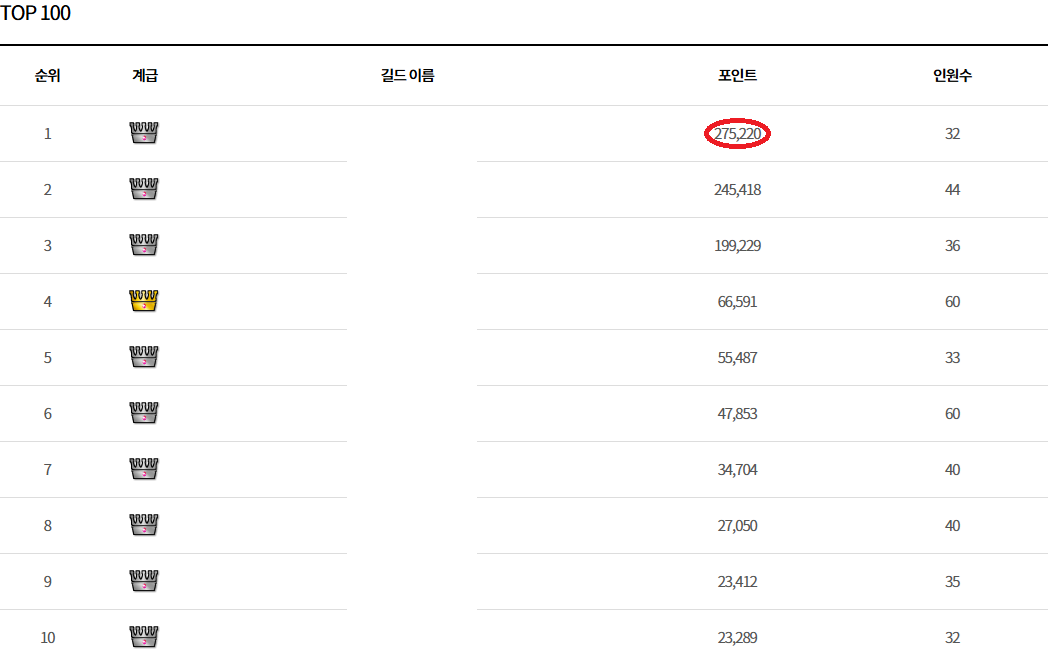Click the member count 44 in row 2
The width and height of the screenshot is (1048, 664).
(x=952, y=190)
